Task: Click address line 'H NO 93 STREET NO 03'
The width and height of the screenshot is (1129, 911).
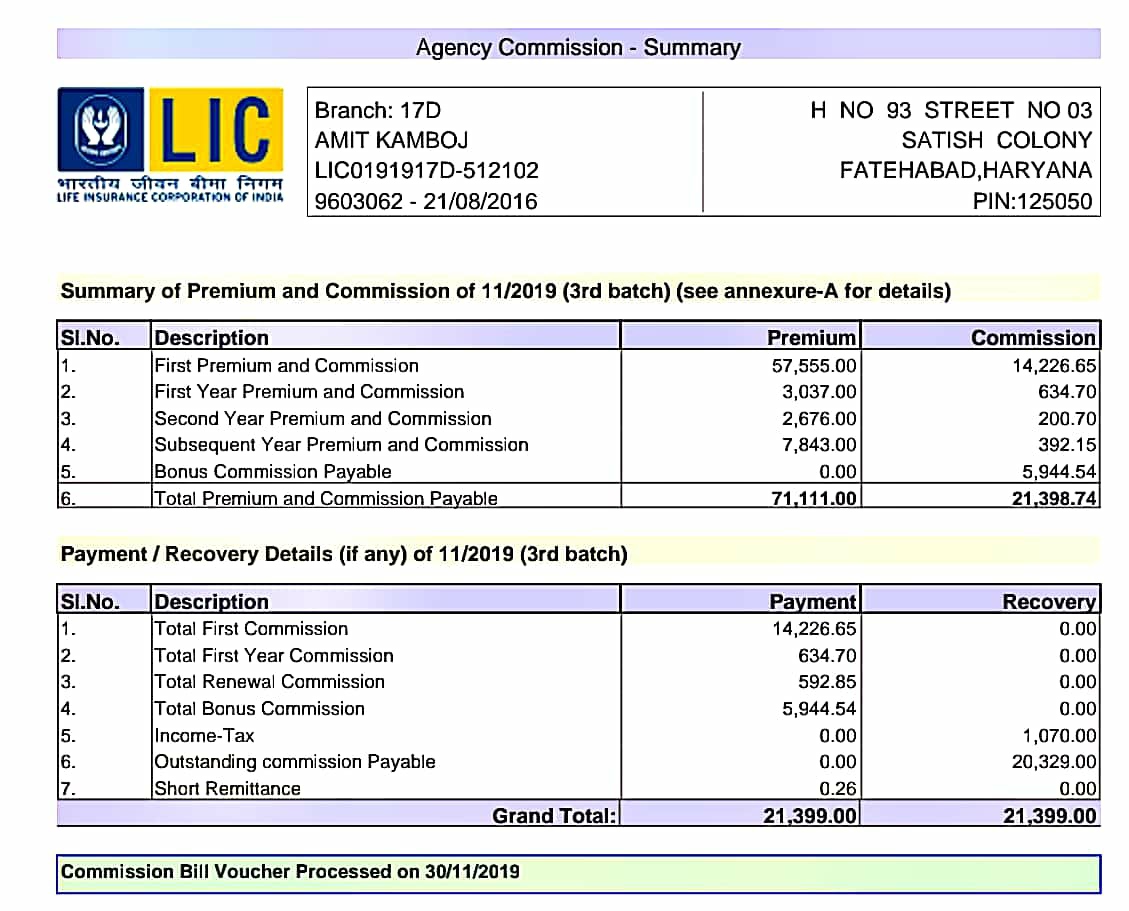Action: point(951,110)
